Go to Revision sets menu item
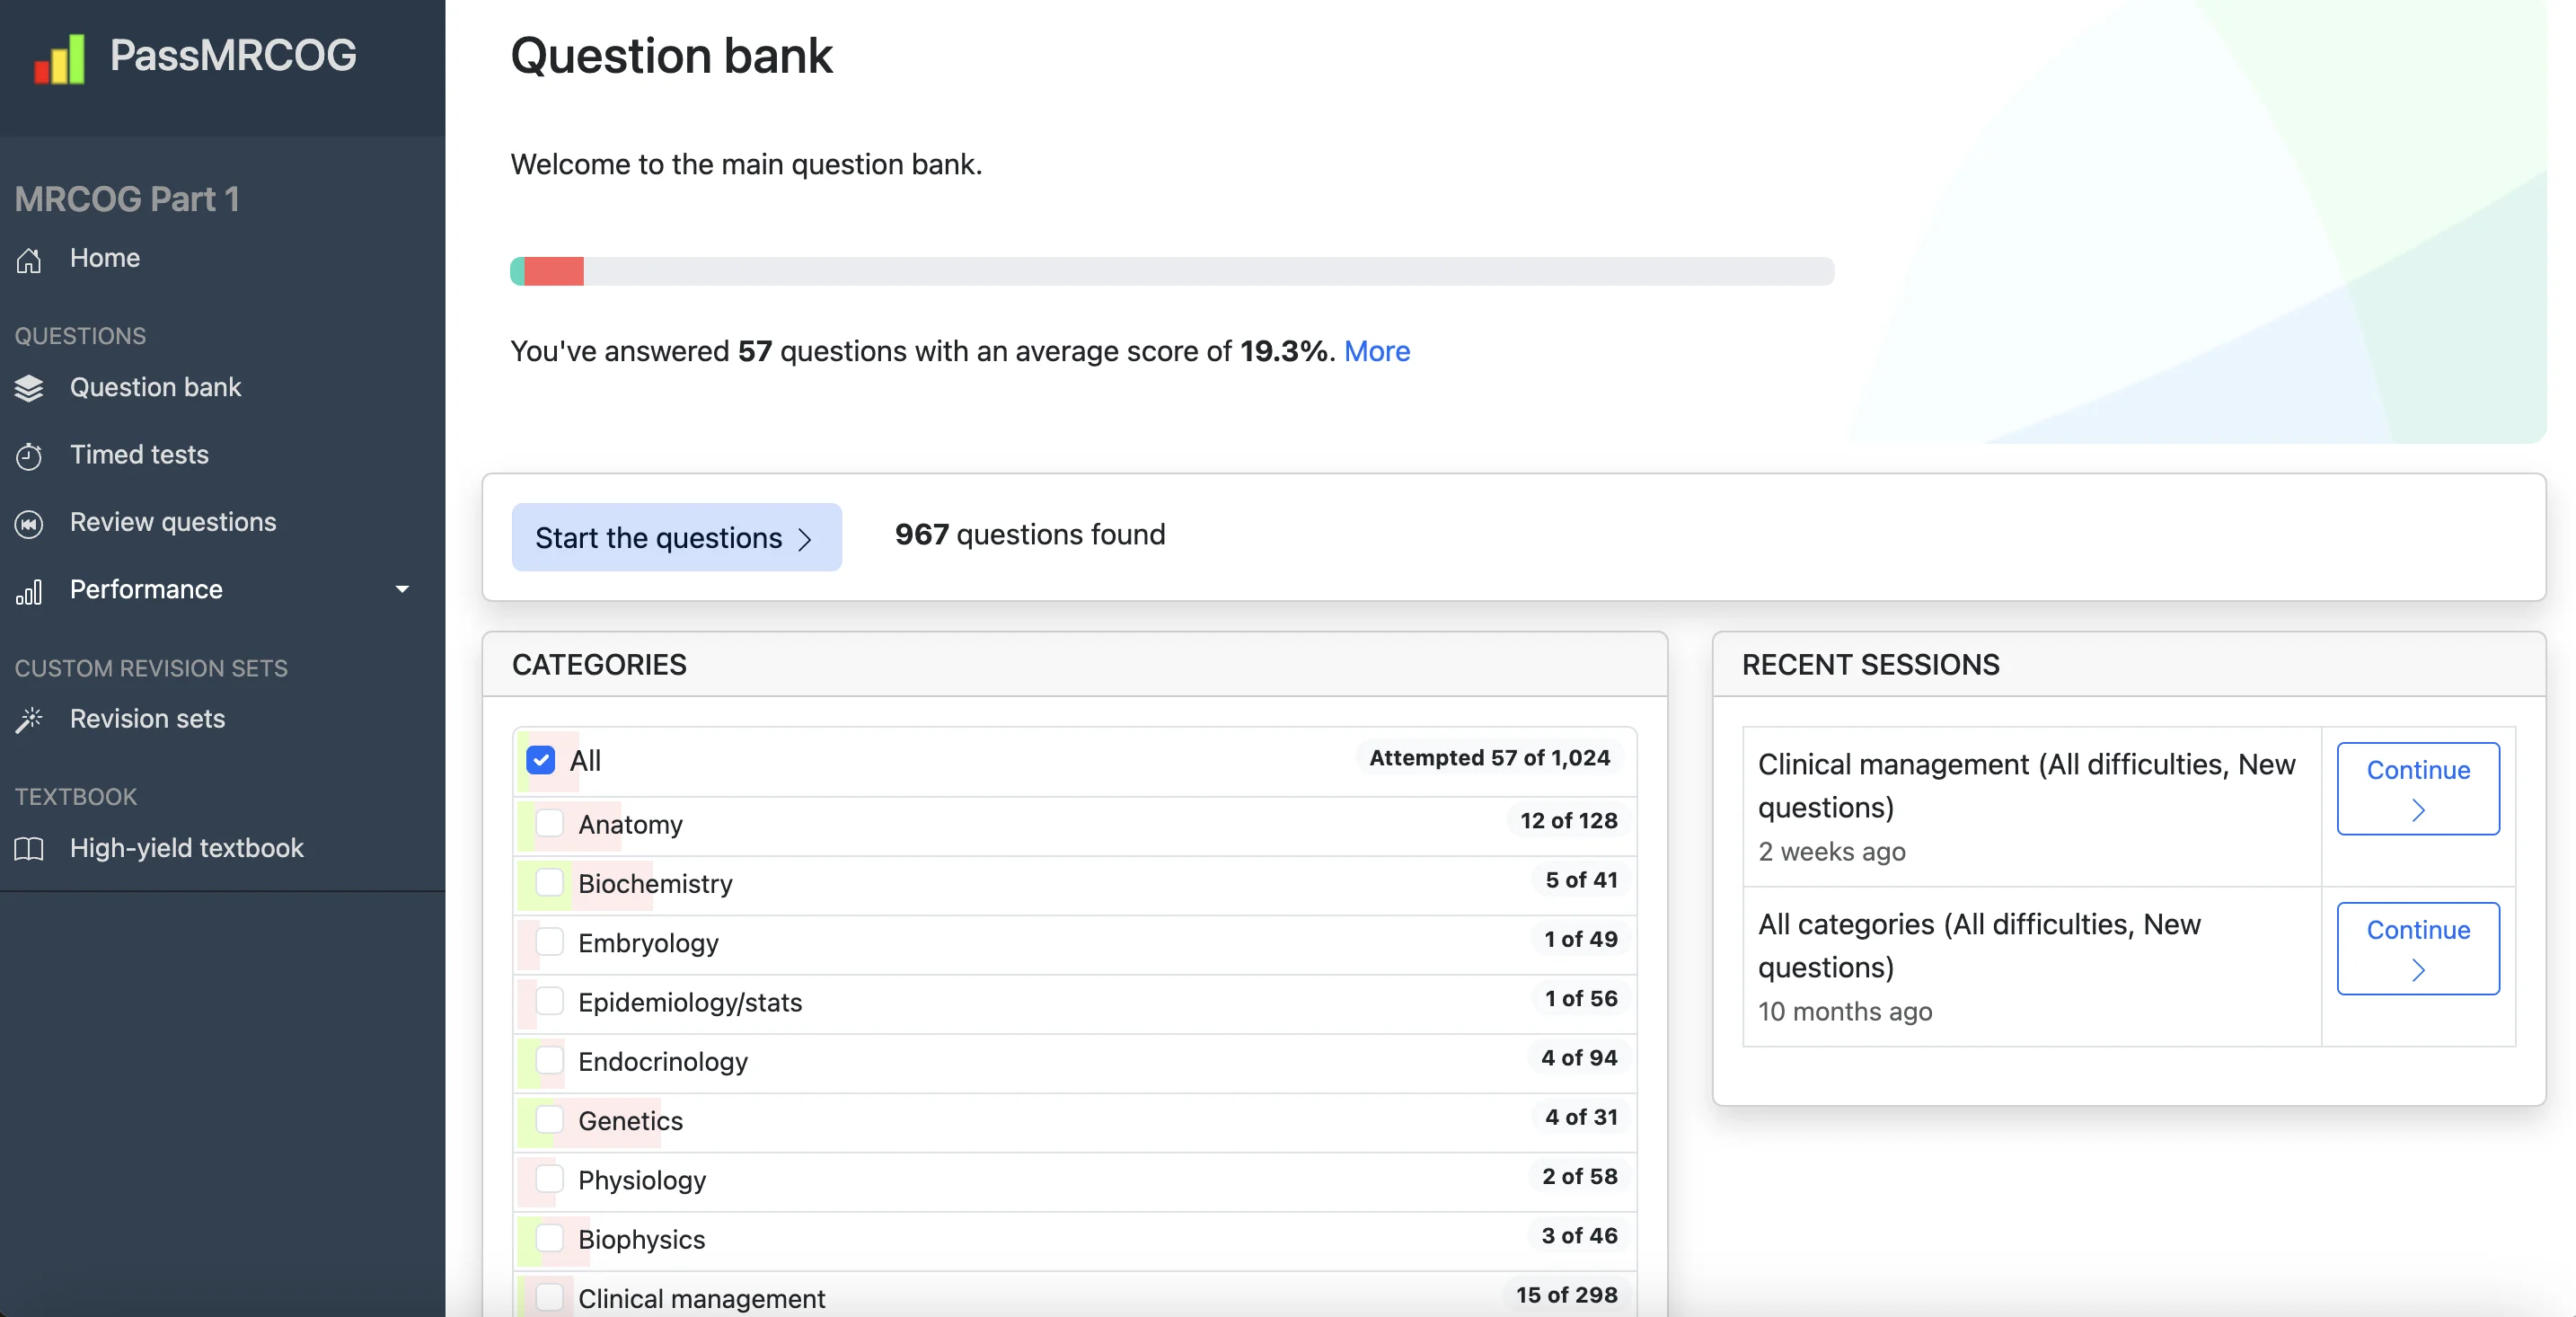 (x=147, y=718)
